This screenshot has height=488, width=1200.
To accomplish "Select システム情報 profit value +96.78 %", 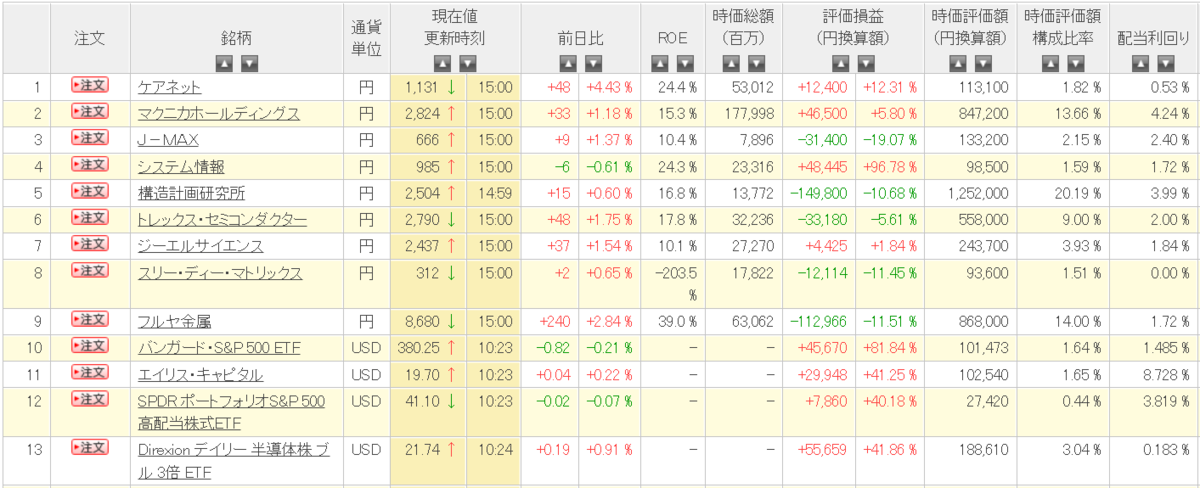I will pos(890,167).
